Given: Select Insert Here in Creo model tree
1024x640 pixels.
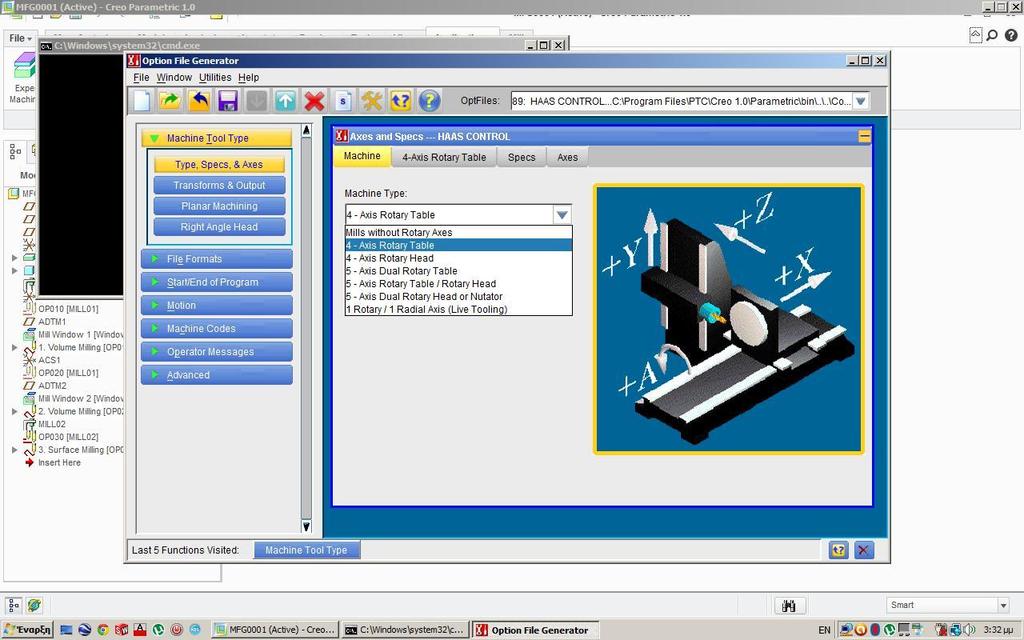Looking at the screenshot, I should [x=59, y=462].
